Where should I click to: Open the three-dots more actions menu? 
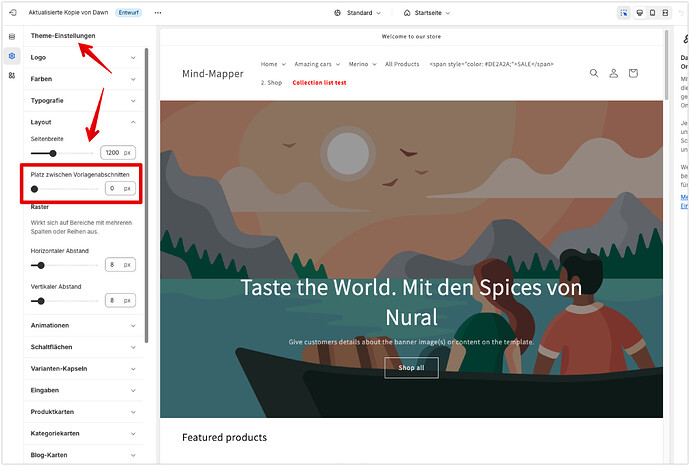[158, 13]
